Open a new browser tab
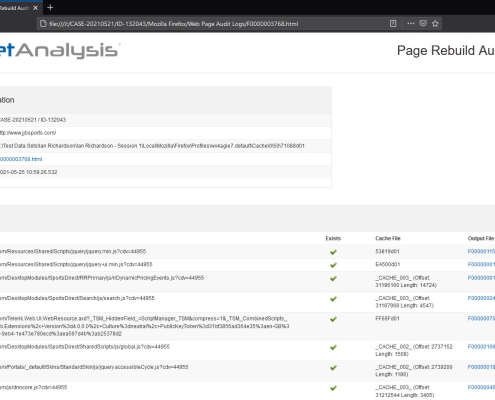This screenshot has height=400, width=495. pyautogui.click(x=50, y=8)
